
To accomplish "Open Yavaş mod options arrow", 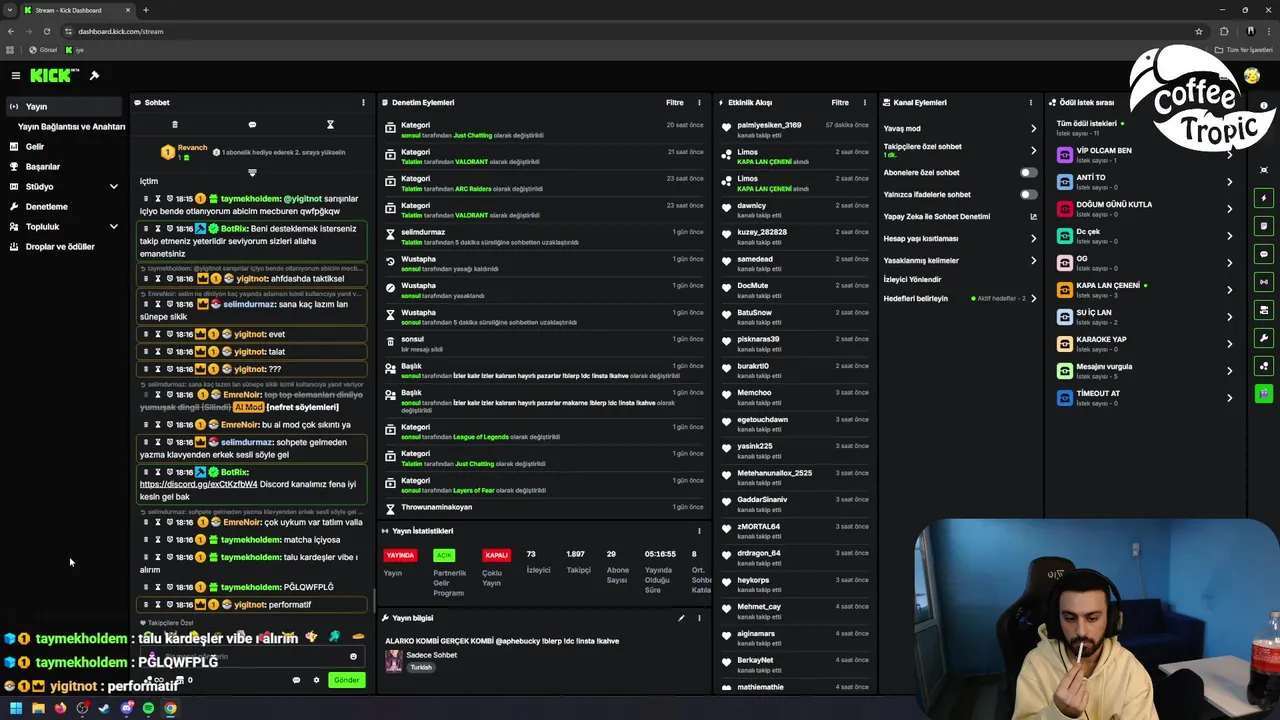I will tap(1033, 128).
